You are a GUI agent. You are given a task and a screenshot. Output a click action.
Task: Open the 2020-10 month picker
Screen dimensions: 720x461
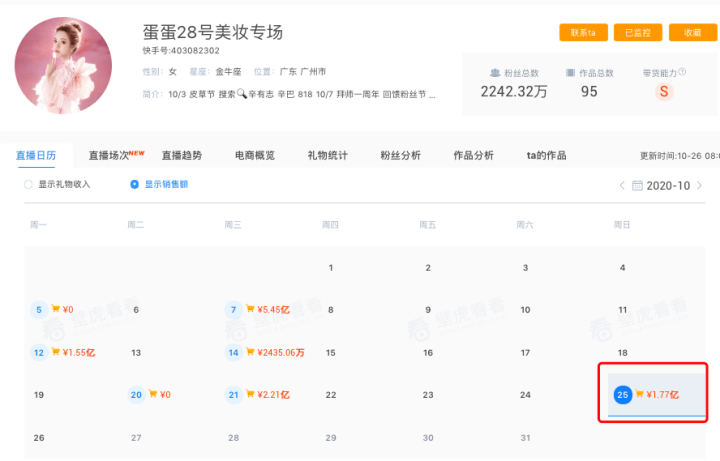661,186
